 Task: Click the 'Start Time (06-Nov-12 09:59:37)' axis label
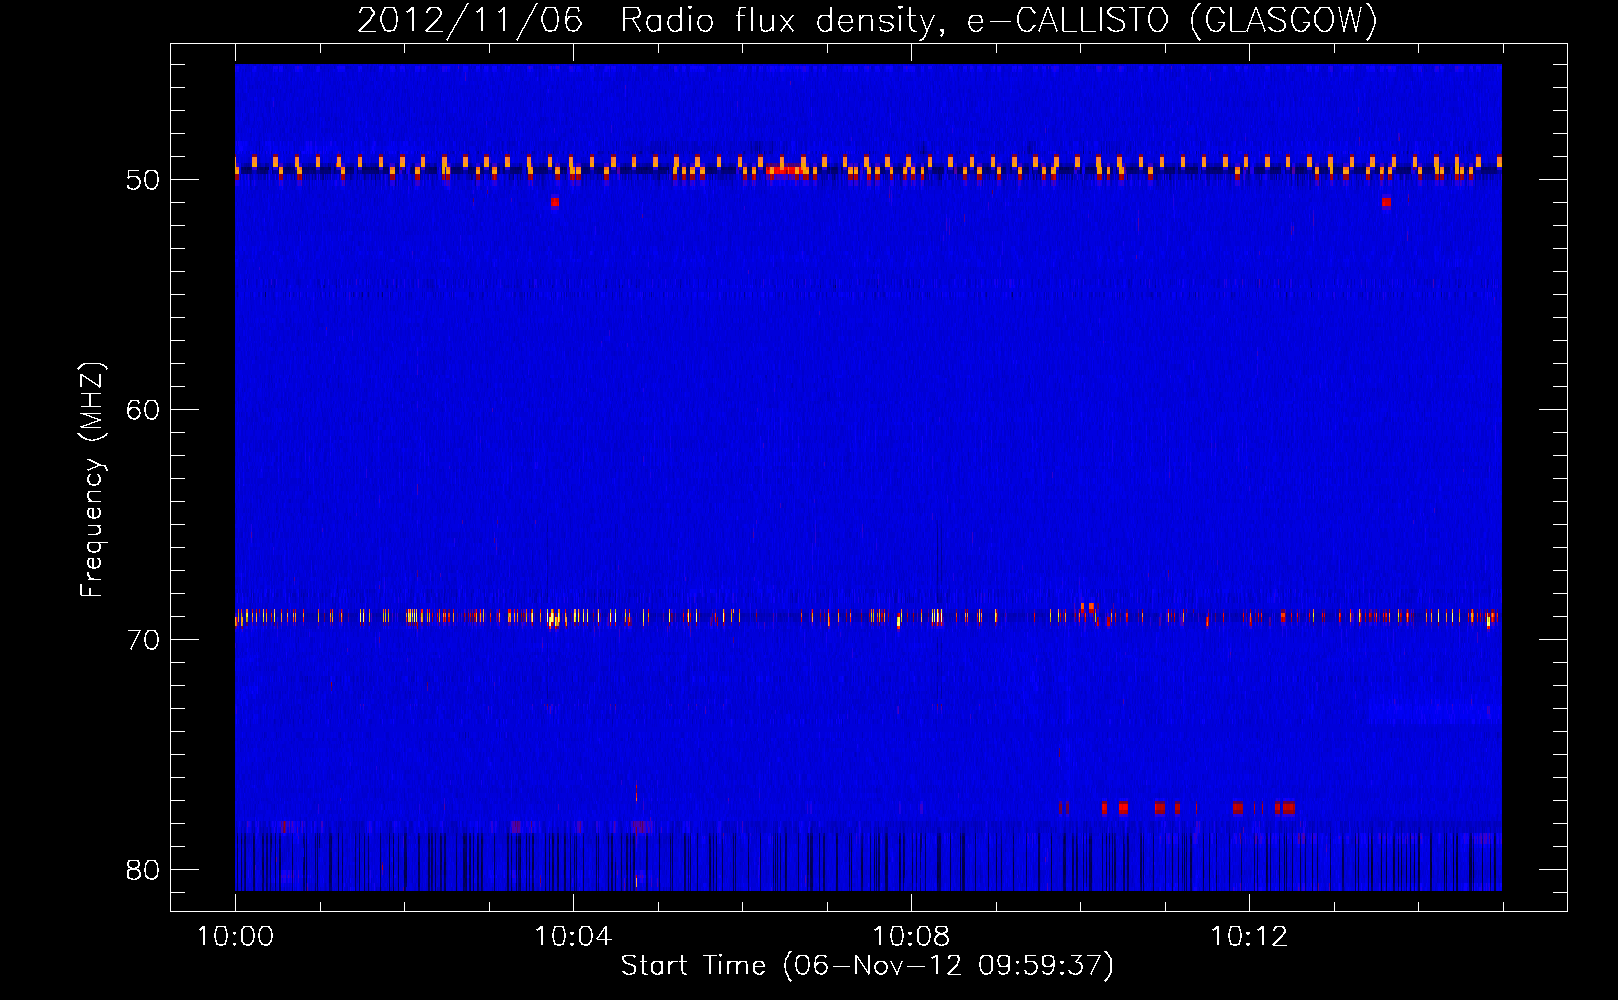pyautogui.click(x=867, y=966)
